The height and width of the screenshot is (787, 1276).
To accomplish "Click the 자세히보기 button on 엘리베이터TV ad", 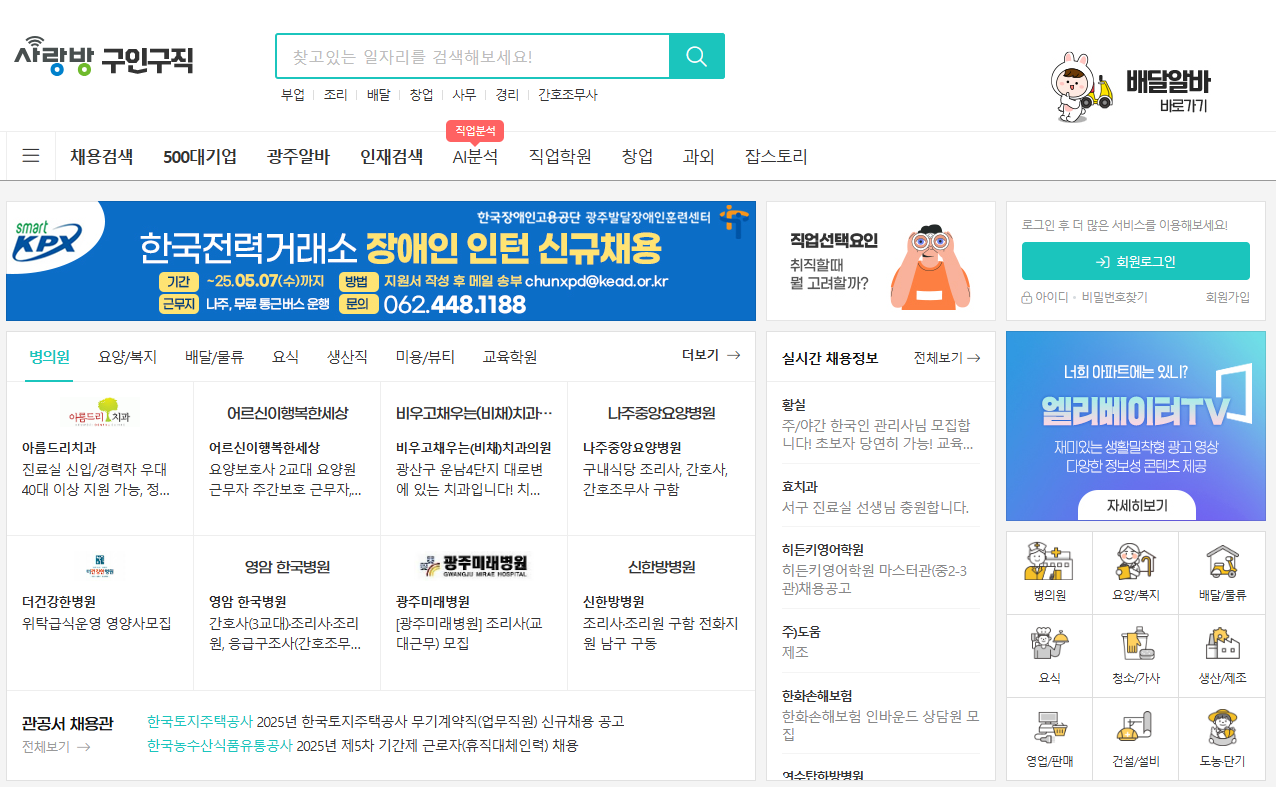I will (x=1137, y=506).
